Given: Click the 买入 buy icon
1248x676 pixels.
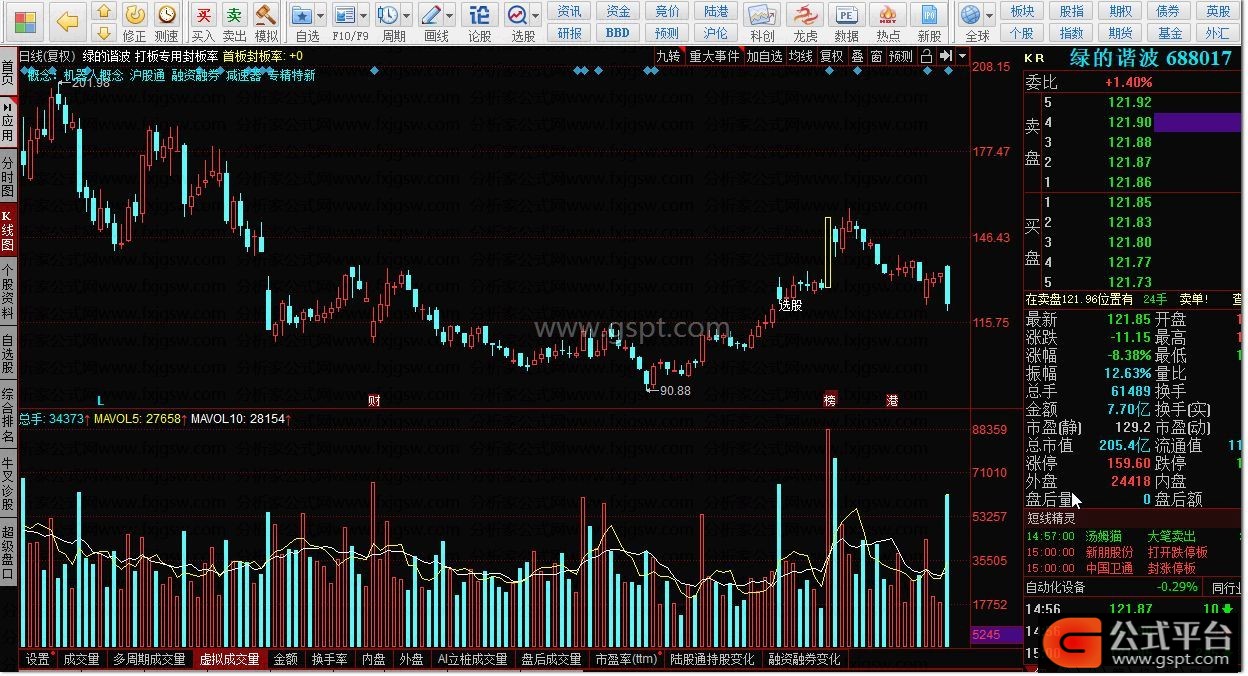Looking at the screenshot, I should click(203, 21).
